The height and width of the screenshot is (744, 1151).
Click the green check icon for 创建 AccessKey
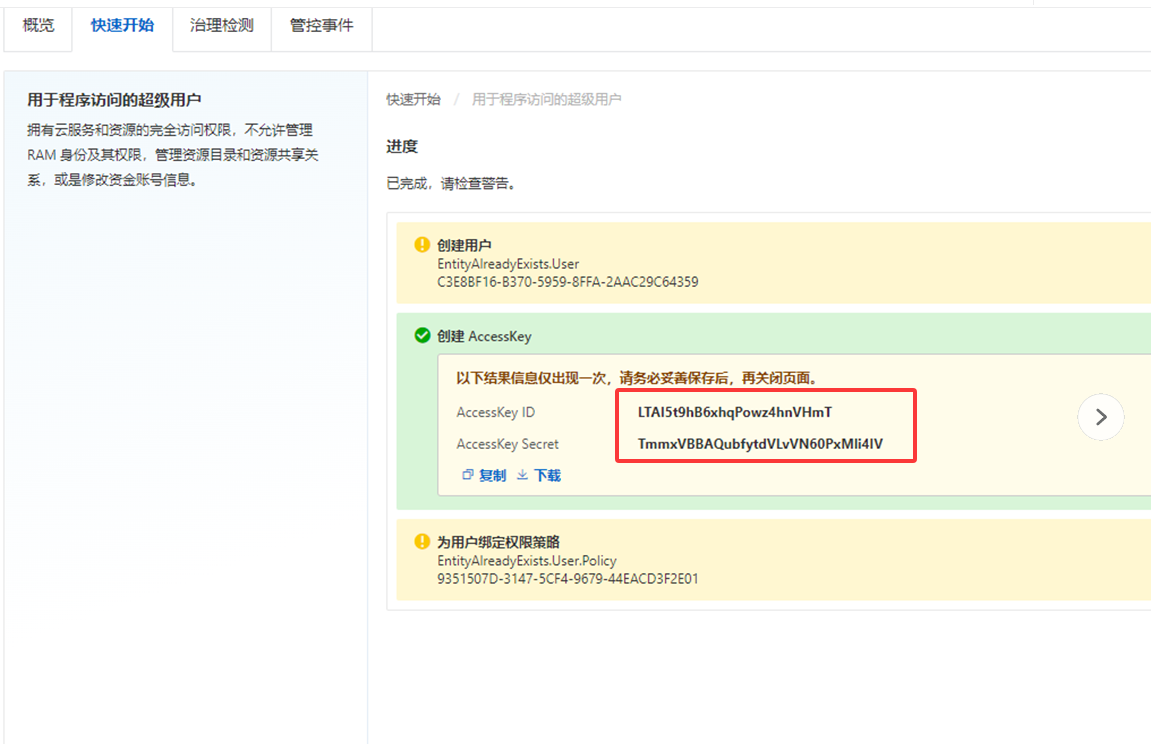click(422, 335)
